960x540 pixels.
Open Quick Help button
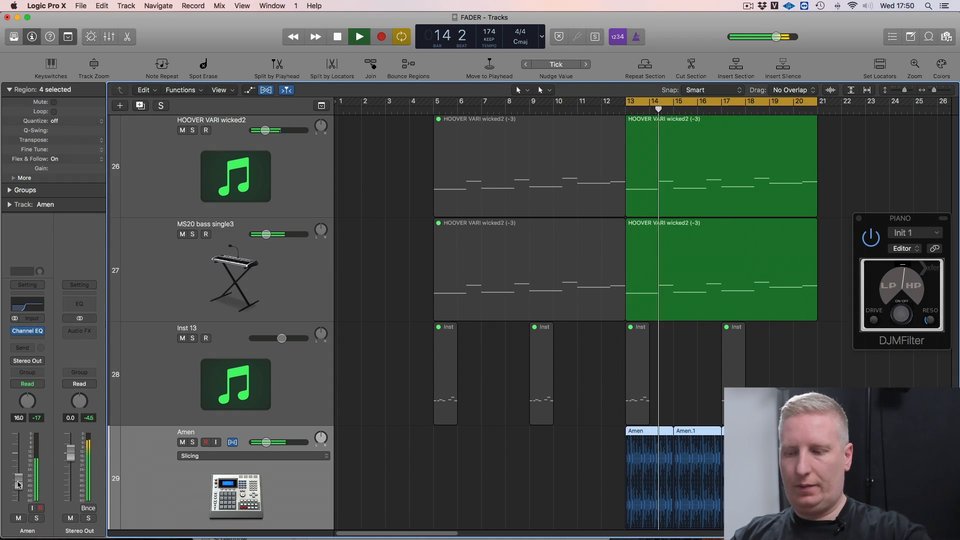50,37
